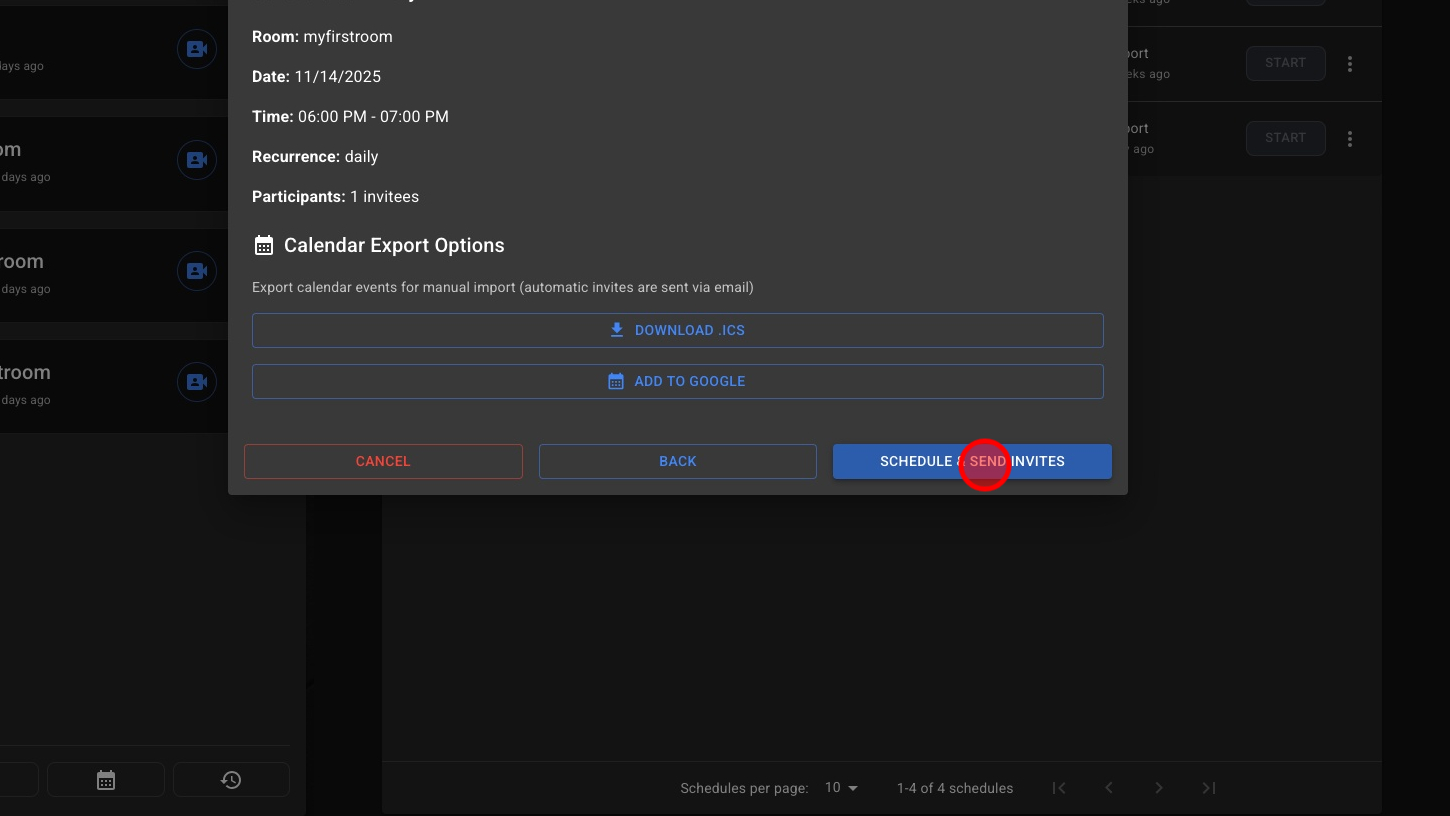This screenshot has width=1450, height=816.
Task: Click the video camera icon for the third room
Action: (x=197, y=271)
